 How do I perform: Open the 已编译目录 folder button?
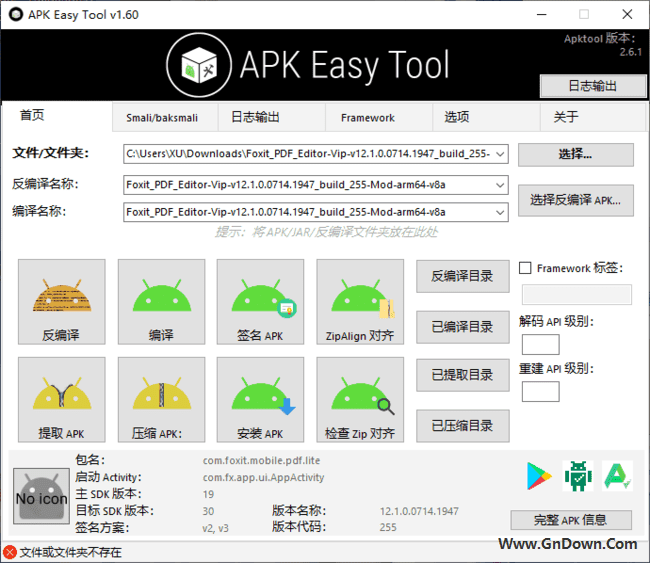tap(463, 327)
